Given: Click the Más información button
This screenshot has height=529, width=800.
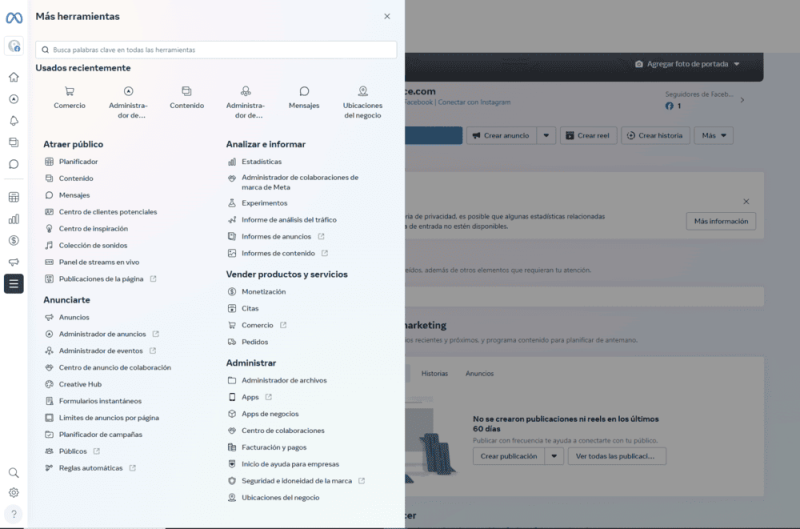Looking at the screenshot, I should pyautogui.click(x=720, y=221).
